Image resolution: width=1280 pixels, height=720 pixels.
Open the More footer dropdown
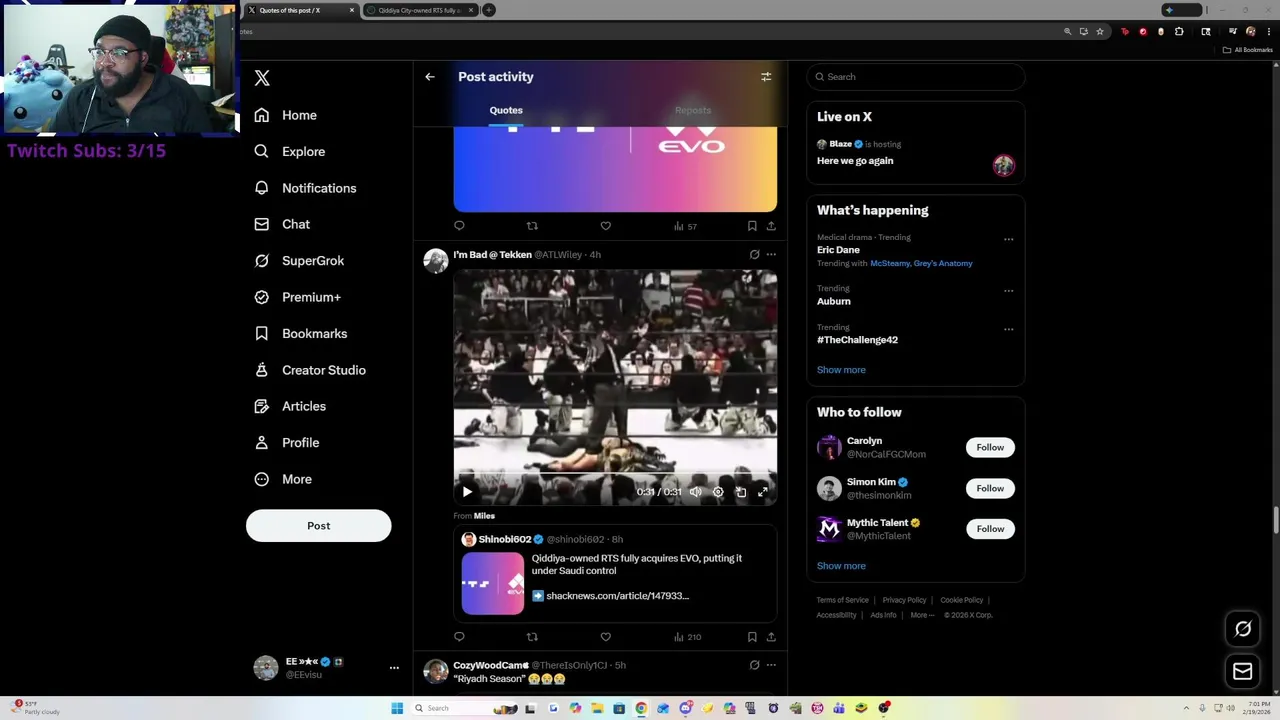coord(922,615)
